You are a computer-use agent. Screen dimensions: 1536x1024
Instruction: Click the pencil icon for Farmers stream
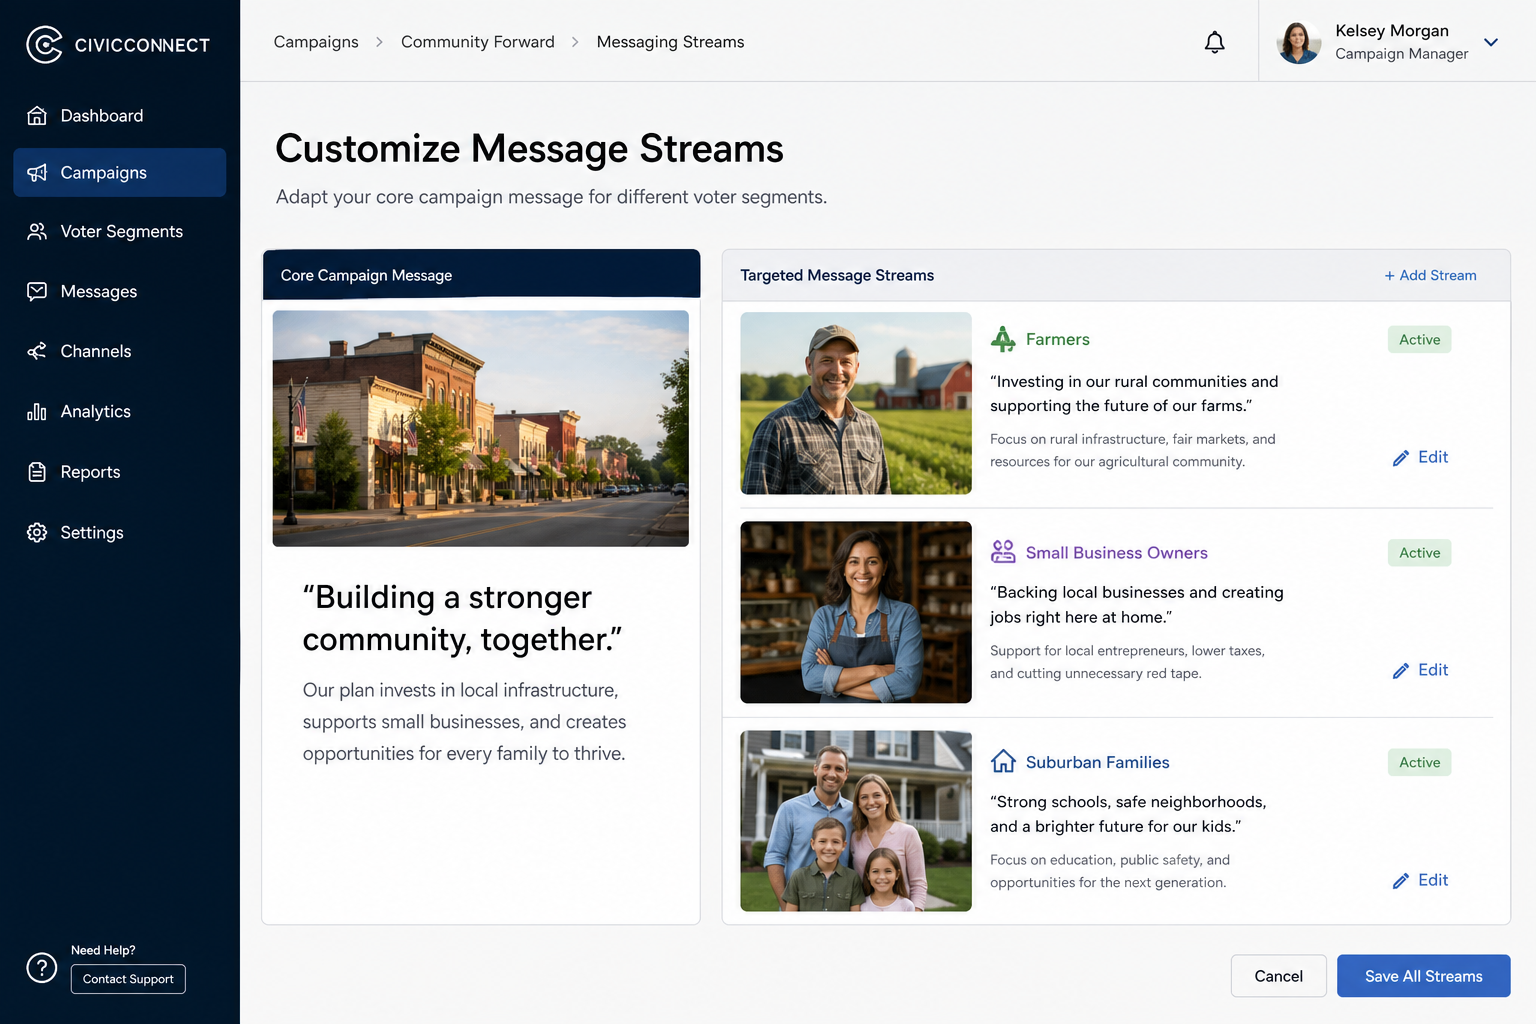pyautogui.click(x=1401, y=458)
